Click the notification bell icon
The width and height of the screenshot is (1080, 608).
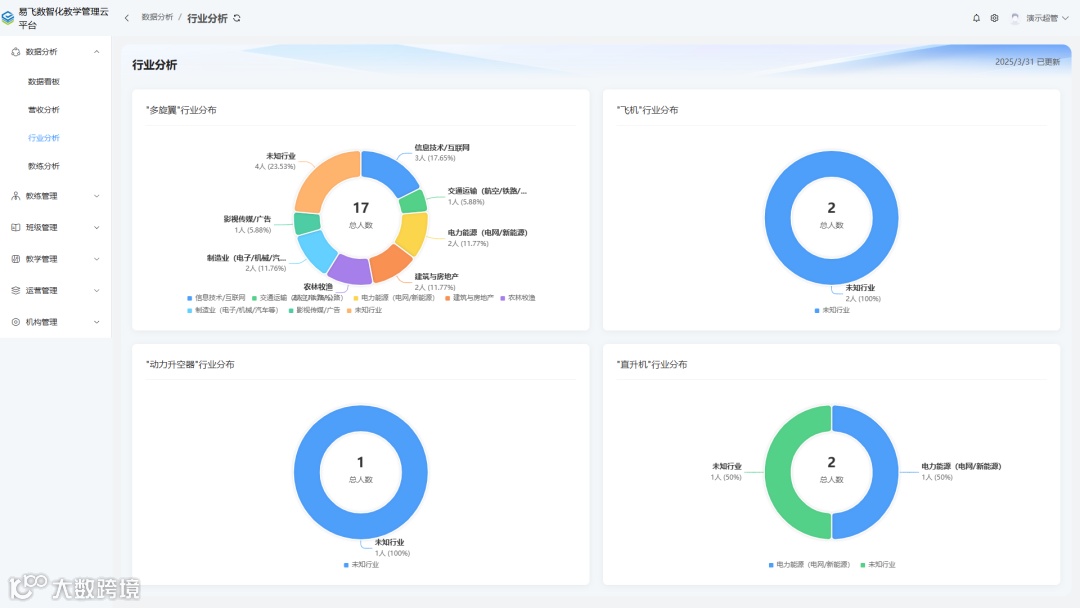(976, 18)
